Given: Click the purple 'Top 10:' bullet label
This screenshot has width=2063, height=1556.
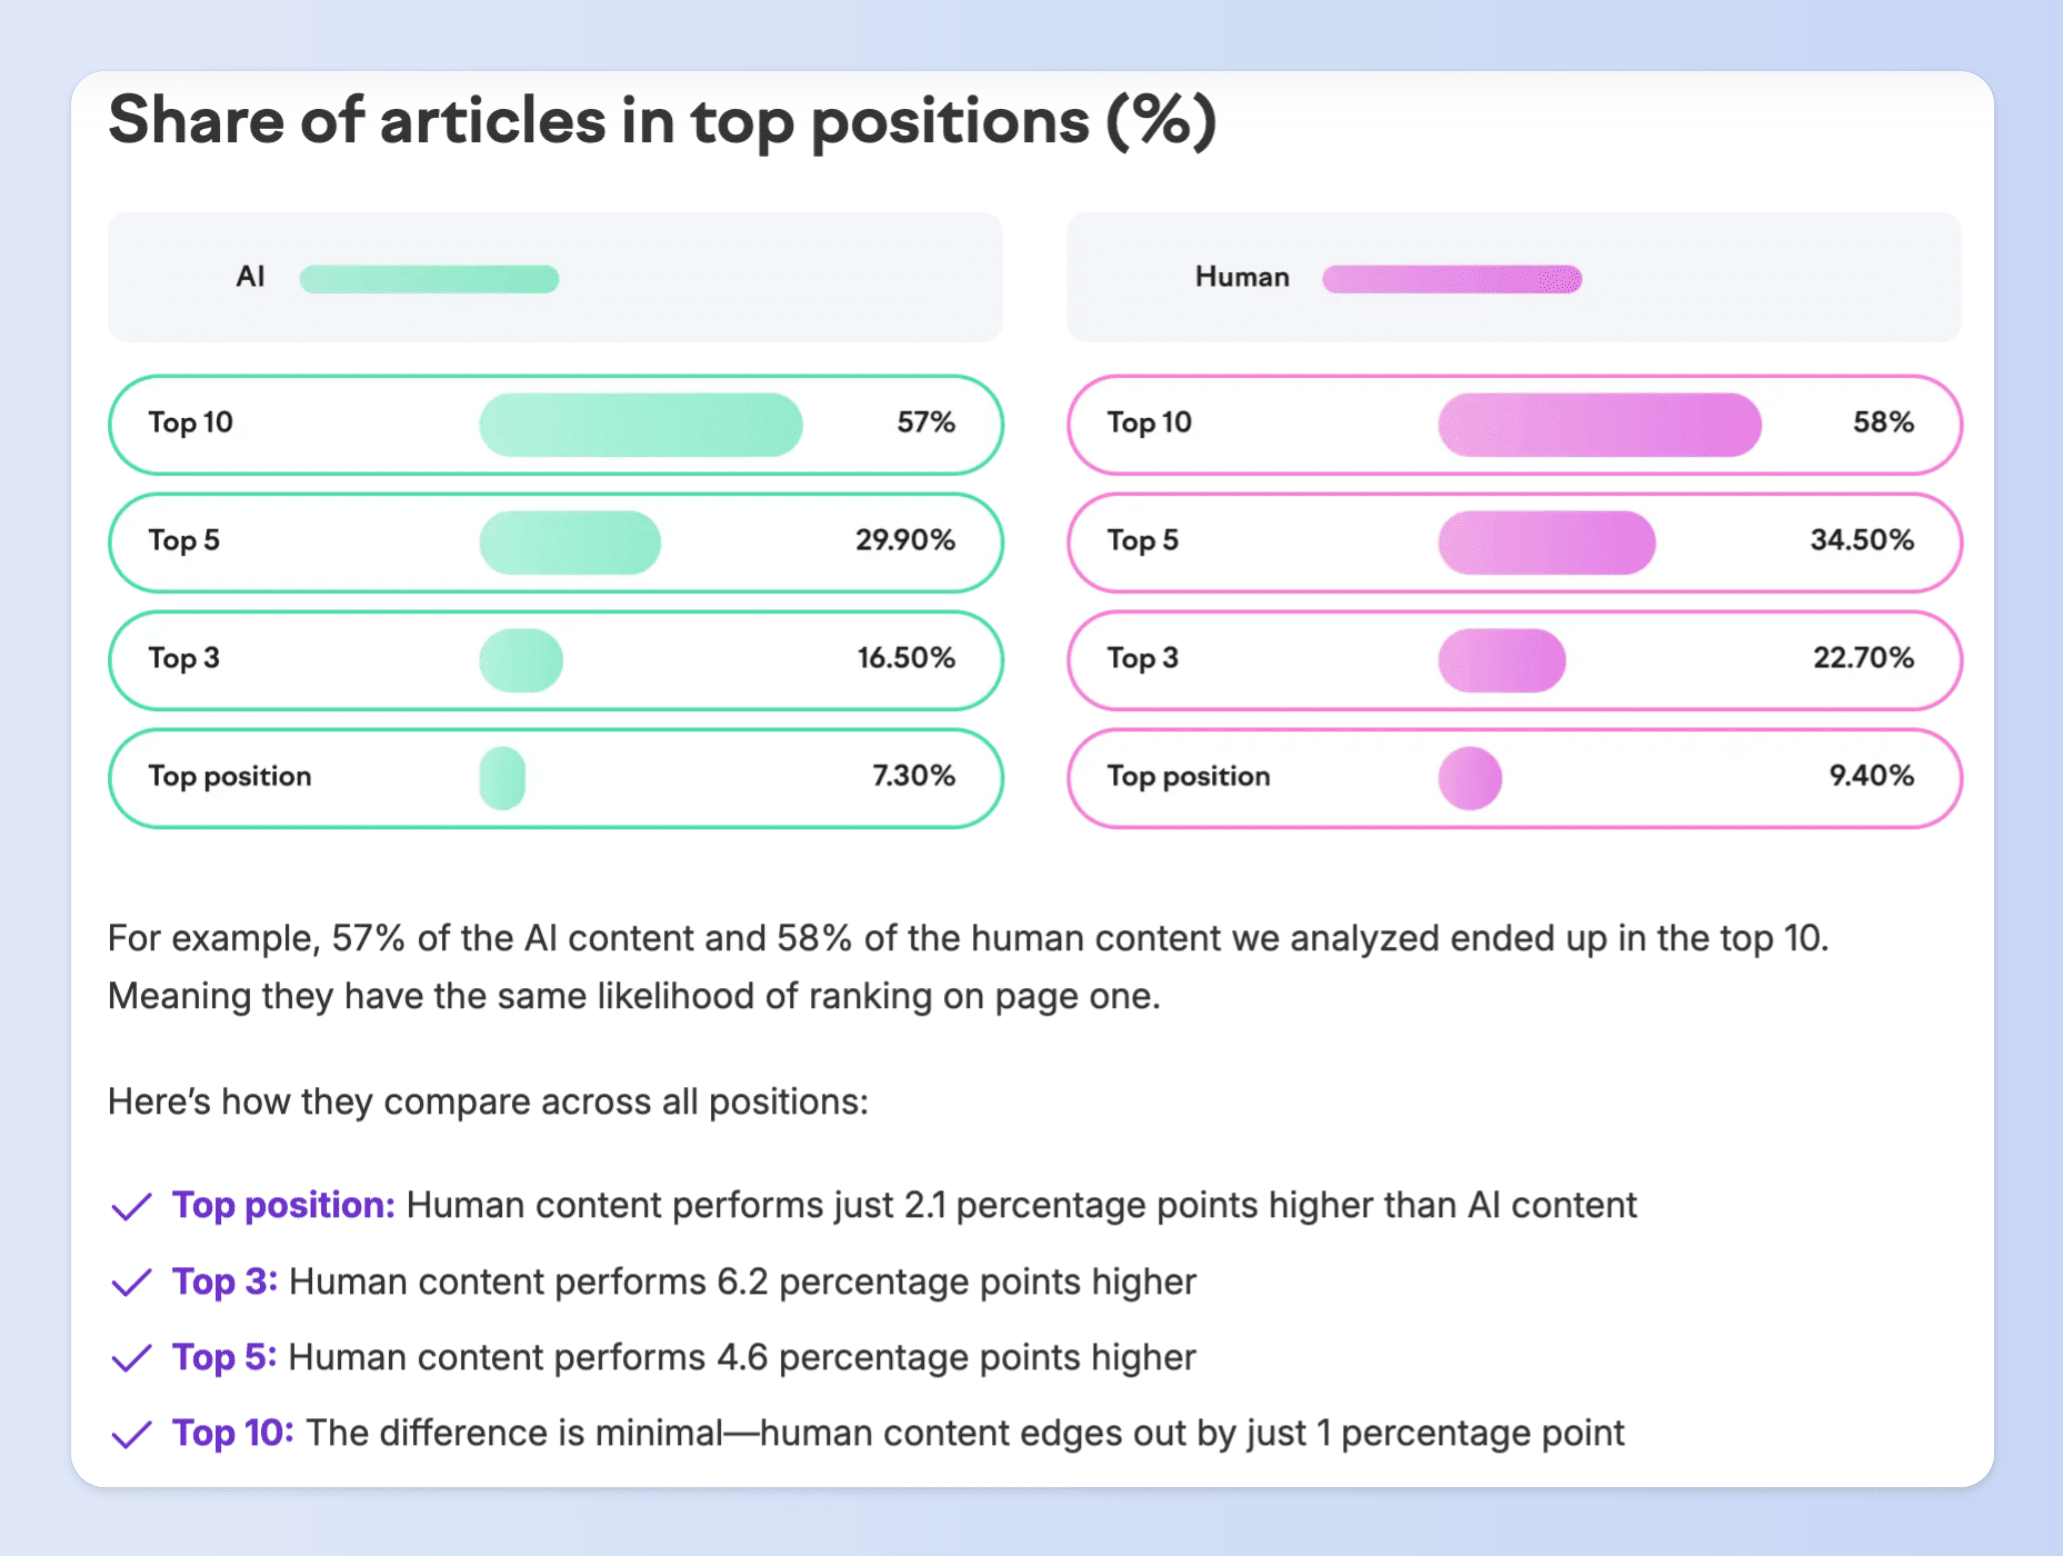Looking at the screenshot, I should click(232, 1433).
